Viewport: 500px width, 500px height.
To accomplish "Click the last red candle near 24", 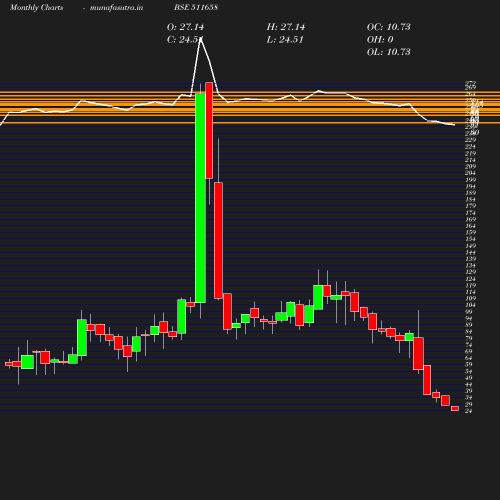I will click(x=455, y=408).
